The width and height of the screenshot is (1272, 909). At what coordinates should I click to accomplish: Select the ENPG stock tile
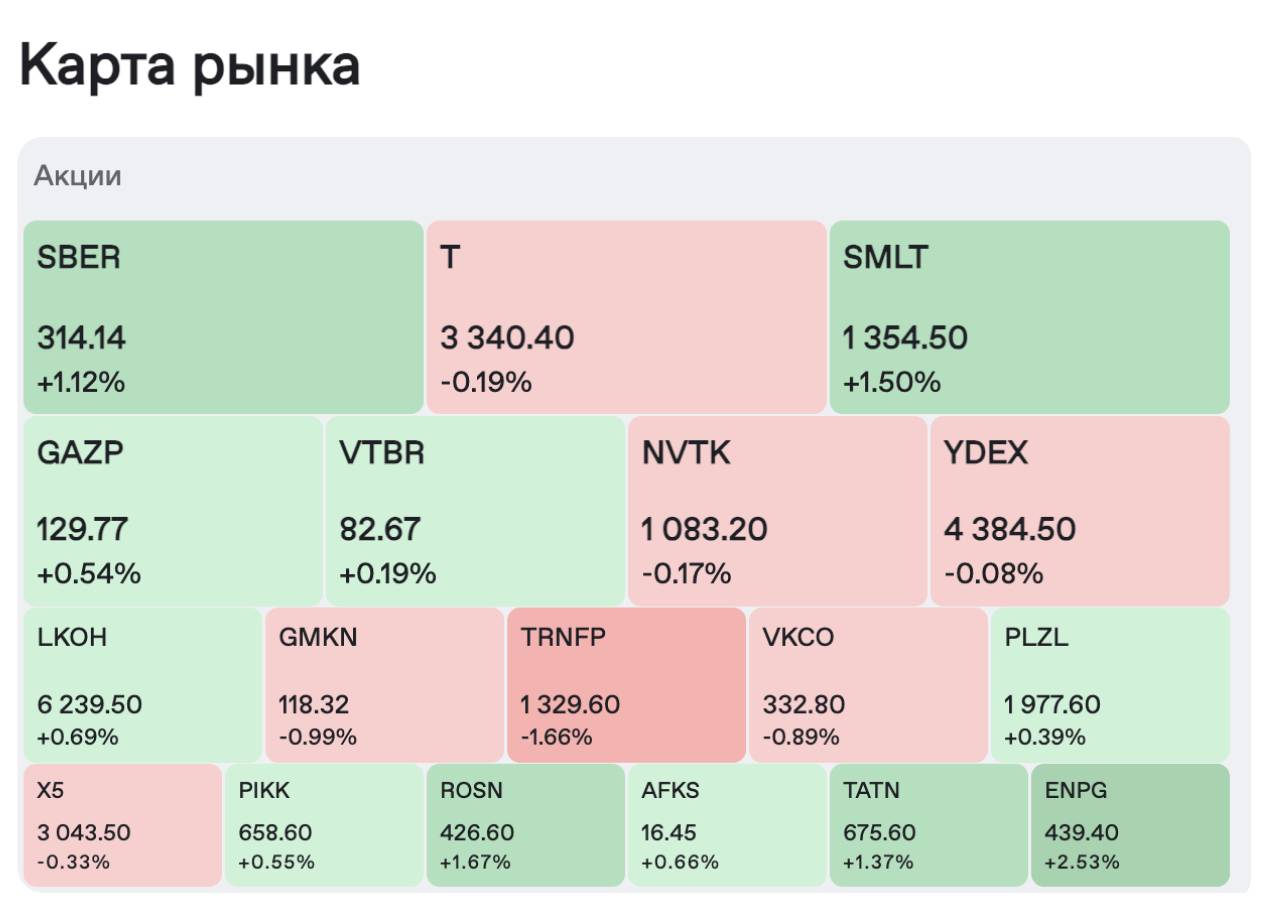(1130, 825)
